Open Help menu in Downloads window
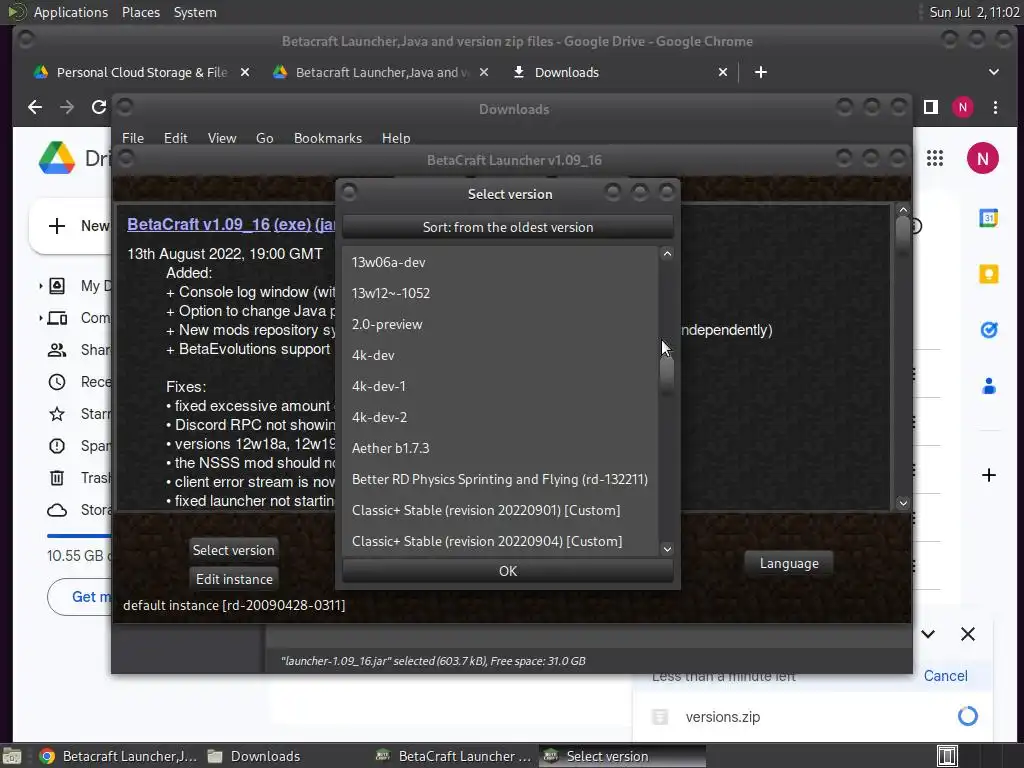 (x=396, y=138)
